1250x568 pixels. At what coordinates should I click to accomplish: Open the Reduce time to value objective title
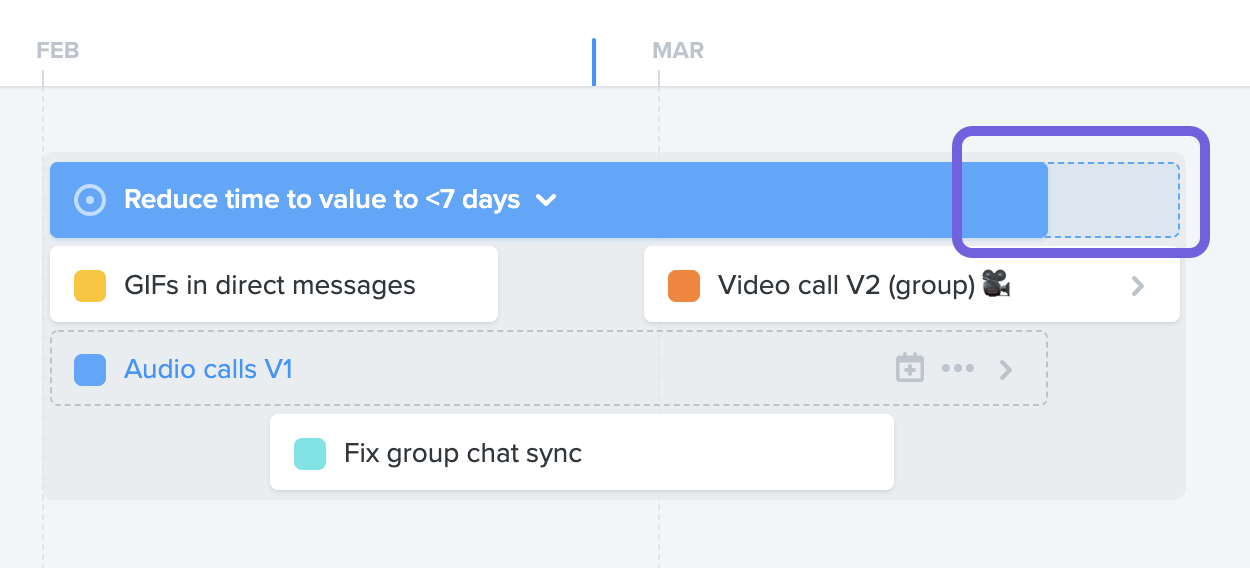pyautogui.click(x=322, y=200)
